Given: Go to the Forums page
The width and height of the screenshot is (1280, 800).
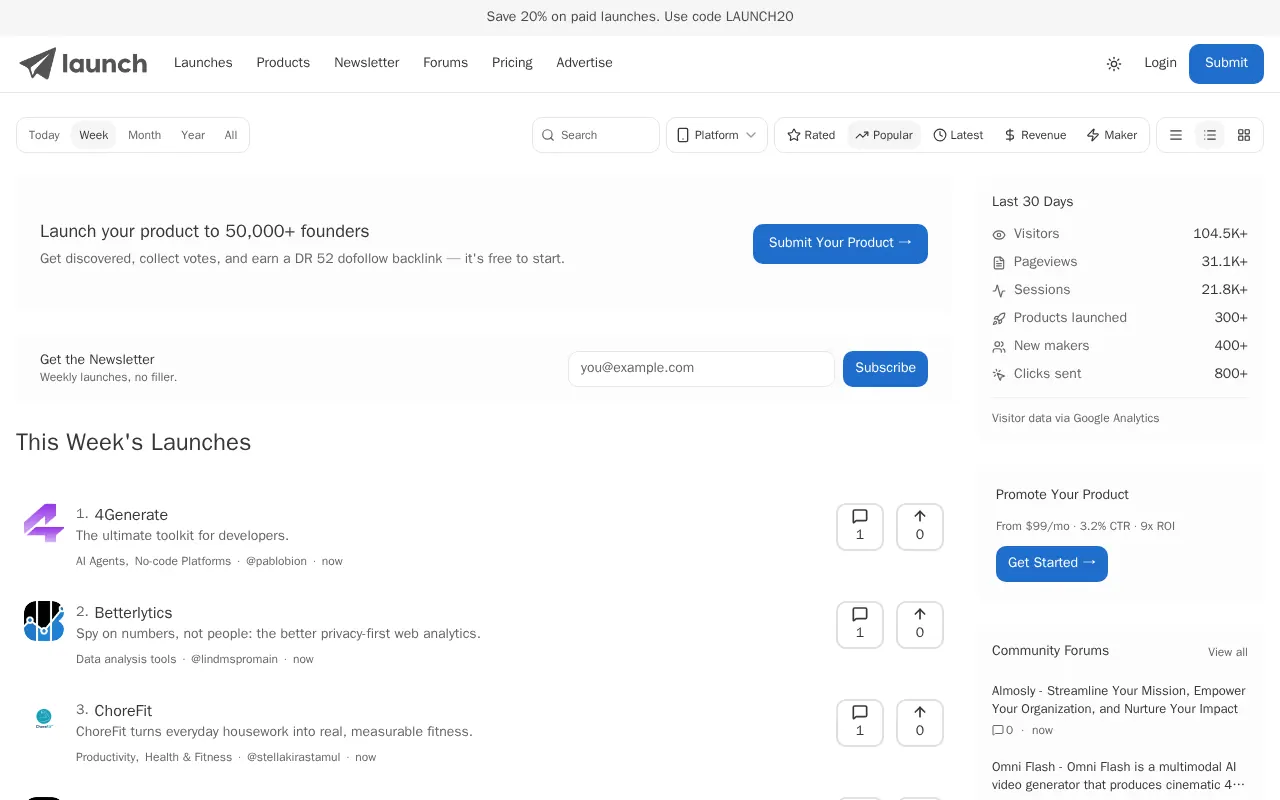Looking at the screenshot, I should [445, 63].
